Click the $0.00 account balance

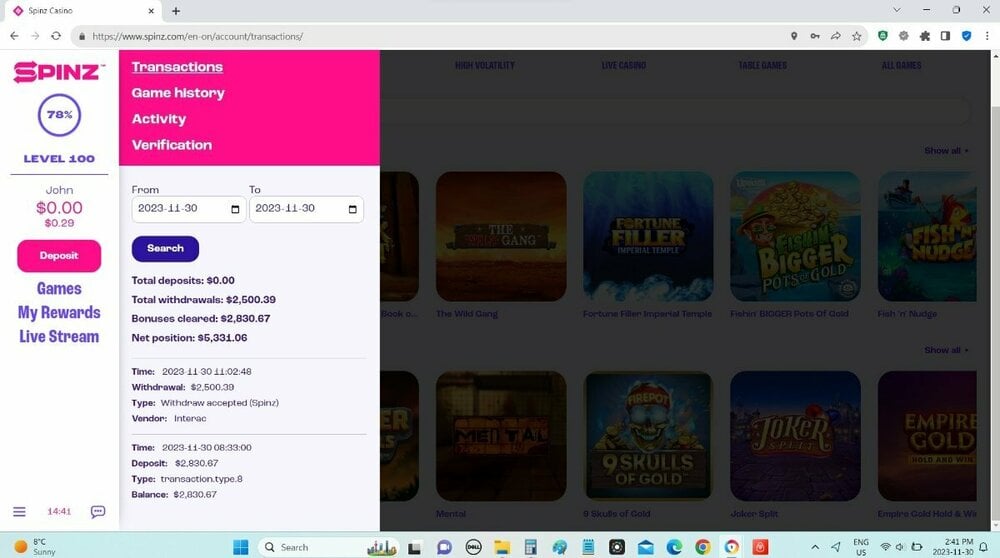pos(59,208)
